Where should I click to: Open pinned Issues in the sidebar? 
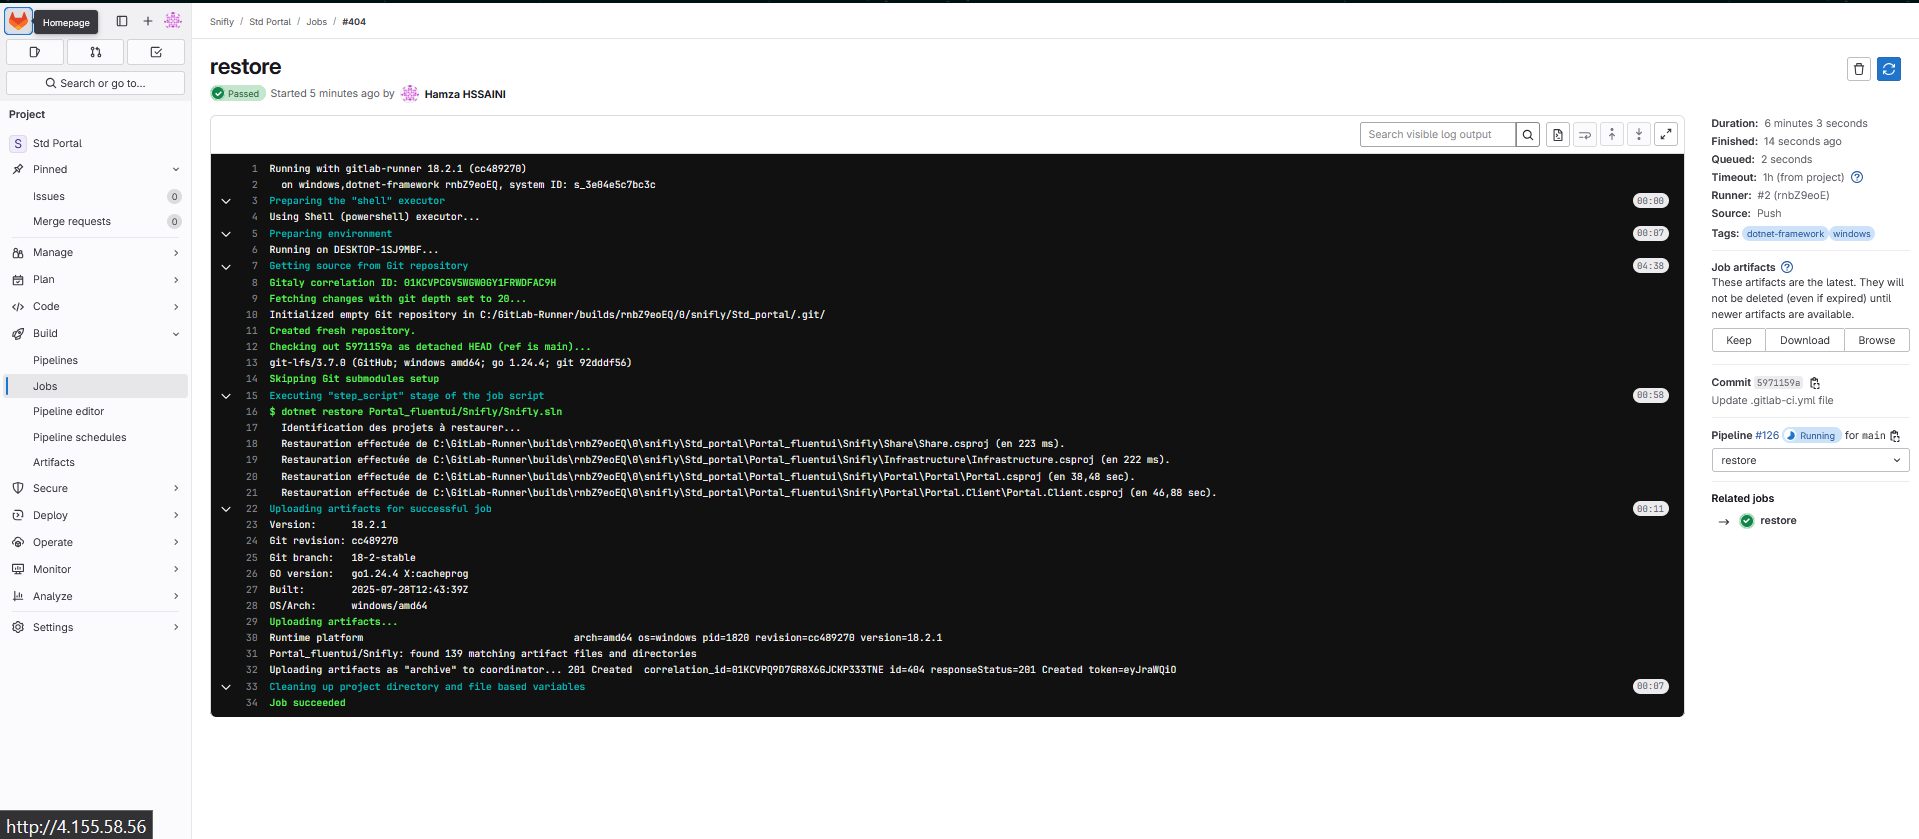coord(95,197)
